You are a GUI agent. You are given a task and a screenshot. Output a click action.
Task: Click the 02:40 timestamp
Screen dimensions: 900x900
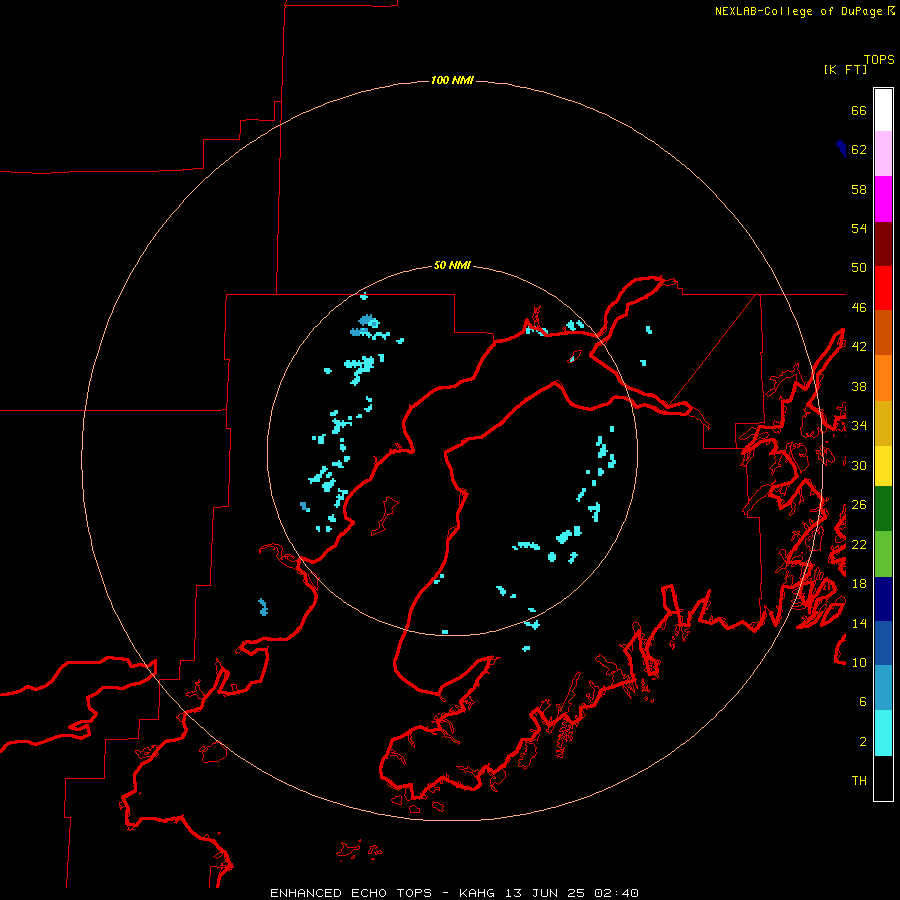(616, 893)
